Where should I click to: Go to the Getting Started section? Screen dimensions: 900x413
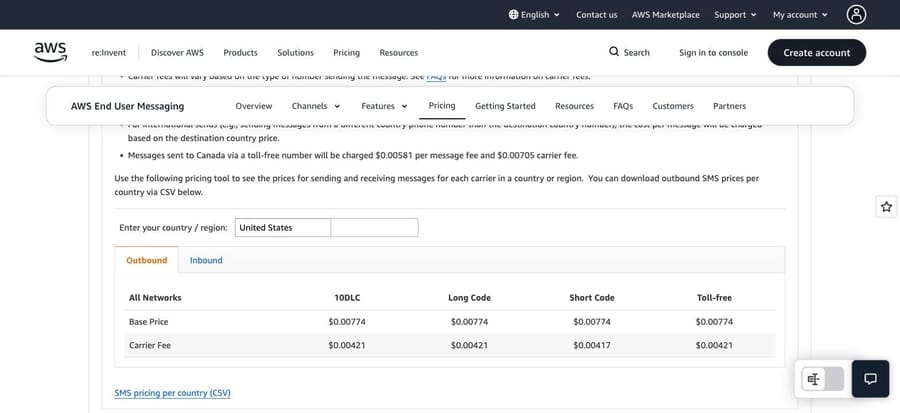pos(505,106)
